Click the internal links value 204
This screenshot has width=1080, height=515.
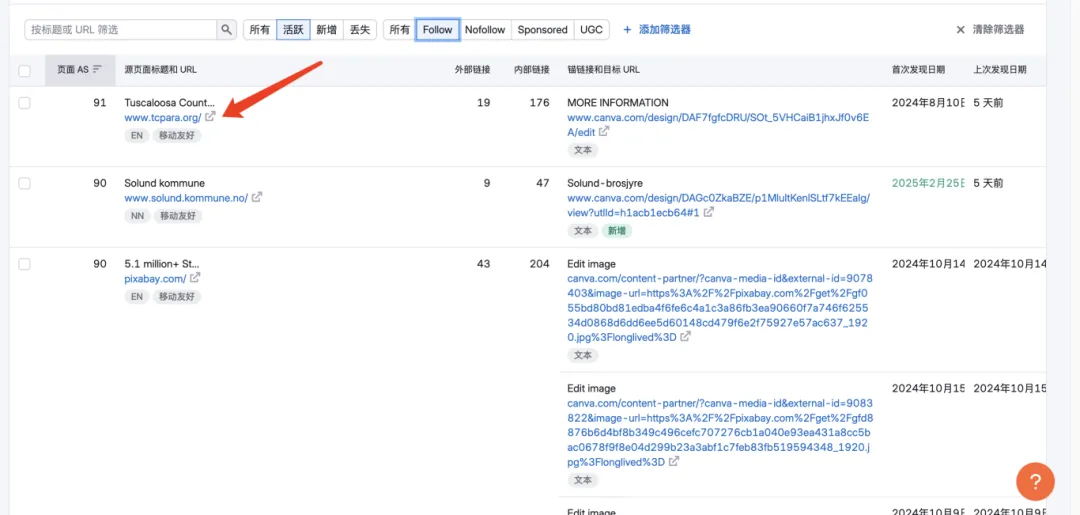541,264
